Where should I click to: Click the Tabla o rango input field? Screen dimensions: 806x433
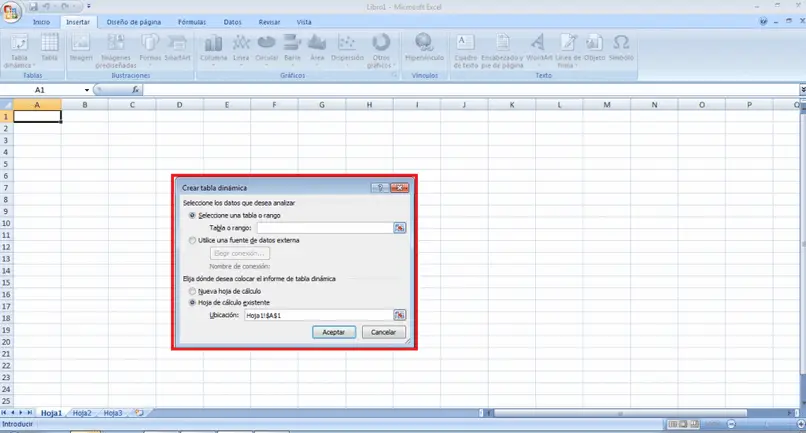(x=325, y=227)
